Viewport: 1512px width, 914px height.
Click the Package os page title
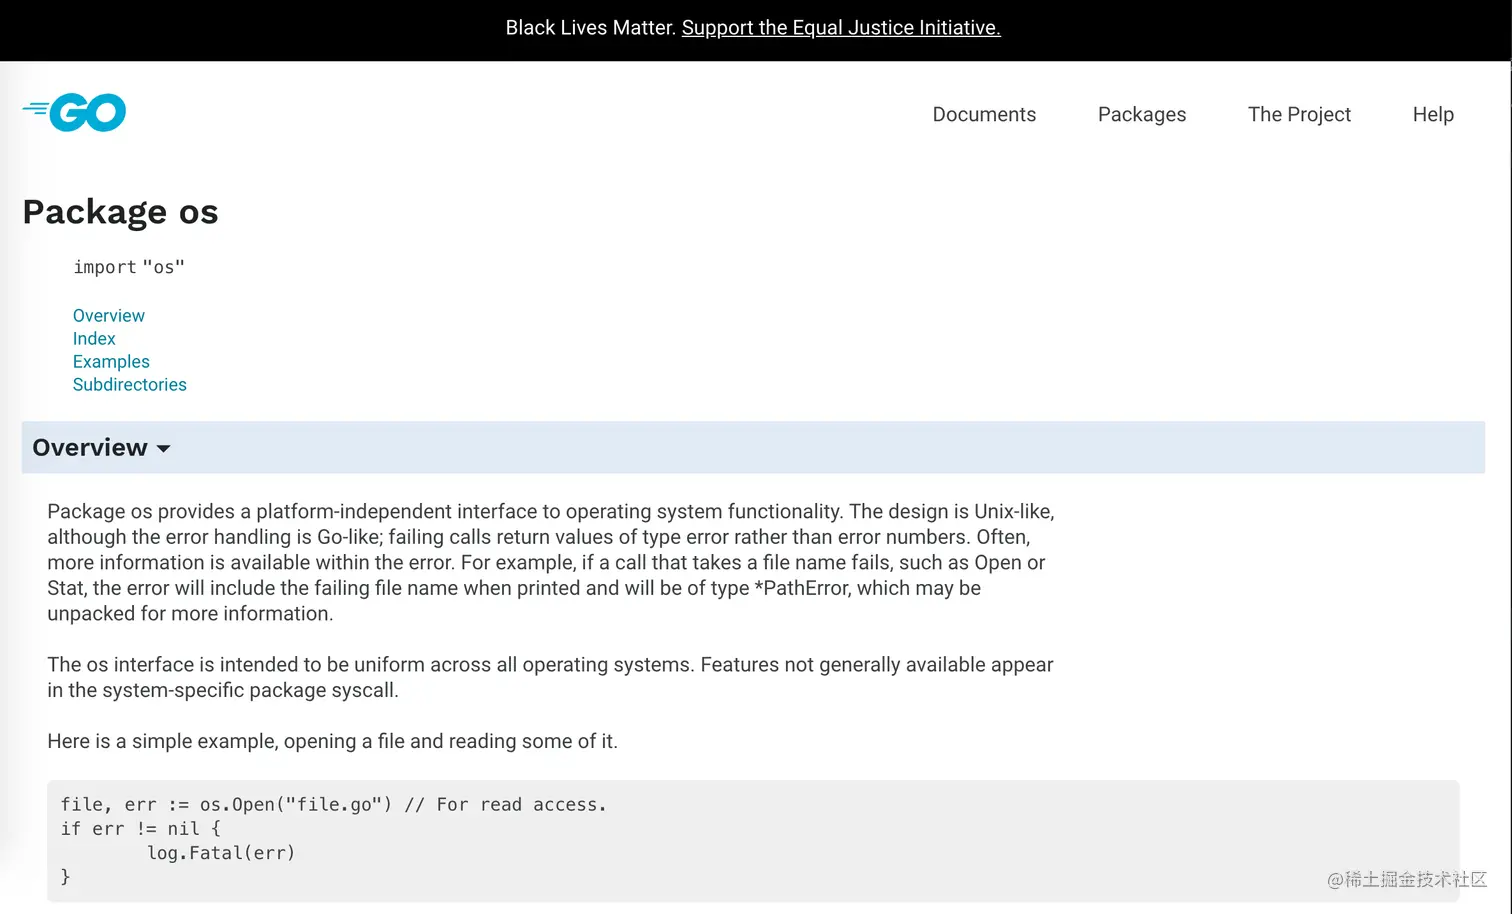120,212
